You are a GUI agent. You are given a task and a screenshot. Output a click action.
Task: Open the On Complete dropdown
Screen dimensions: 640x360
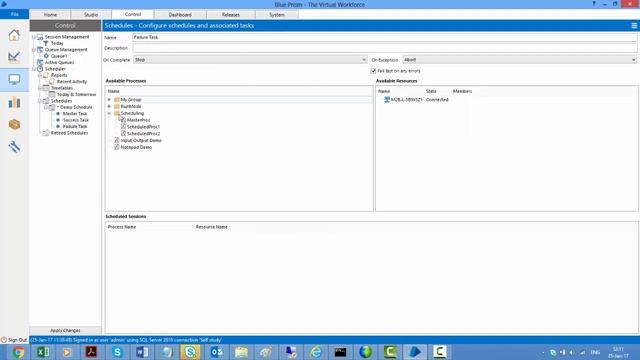click(250, 60)
